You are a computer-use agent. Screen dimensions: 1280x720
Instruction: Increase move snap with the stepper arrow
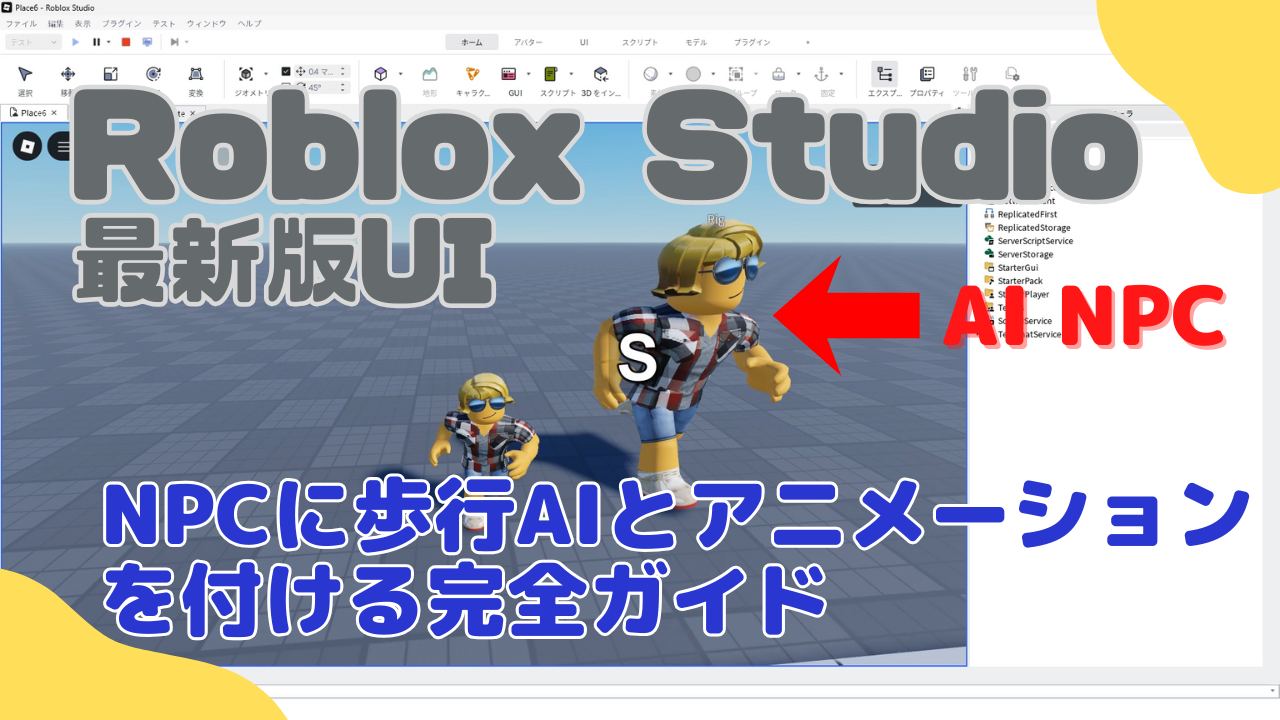click(x=343, y=68)
